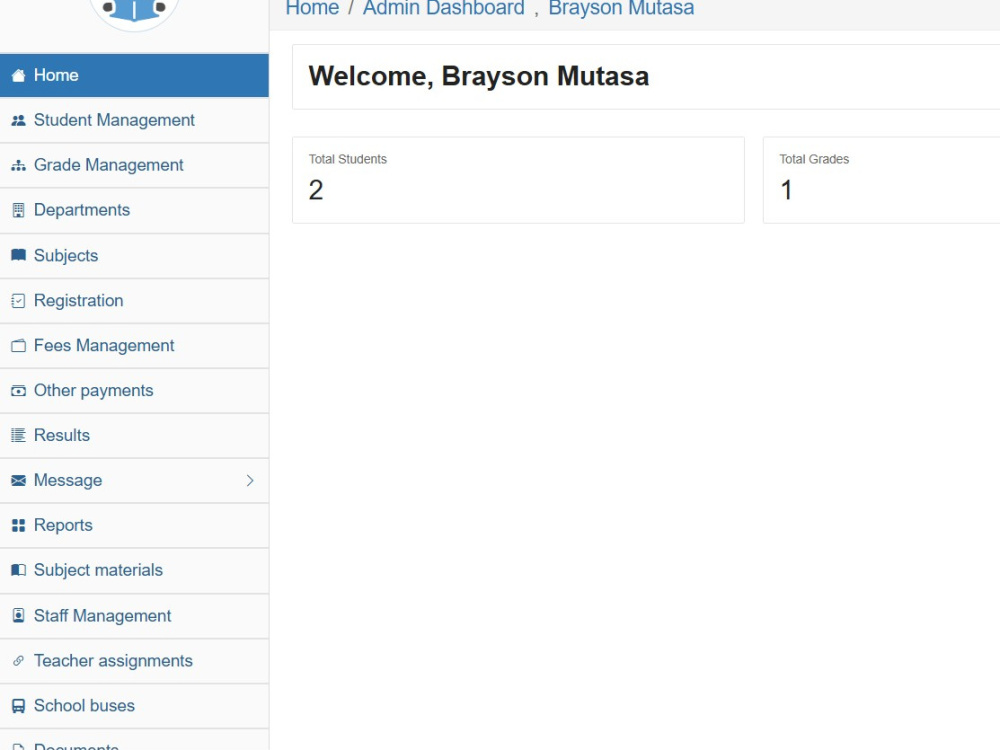Click the Message envelope icon
Image resolution: width=1000 pixels, height=750 pixels.
click(x=18, y=480)
